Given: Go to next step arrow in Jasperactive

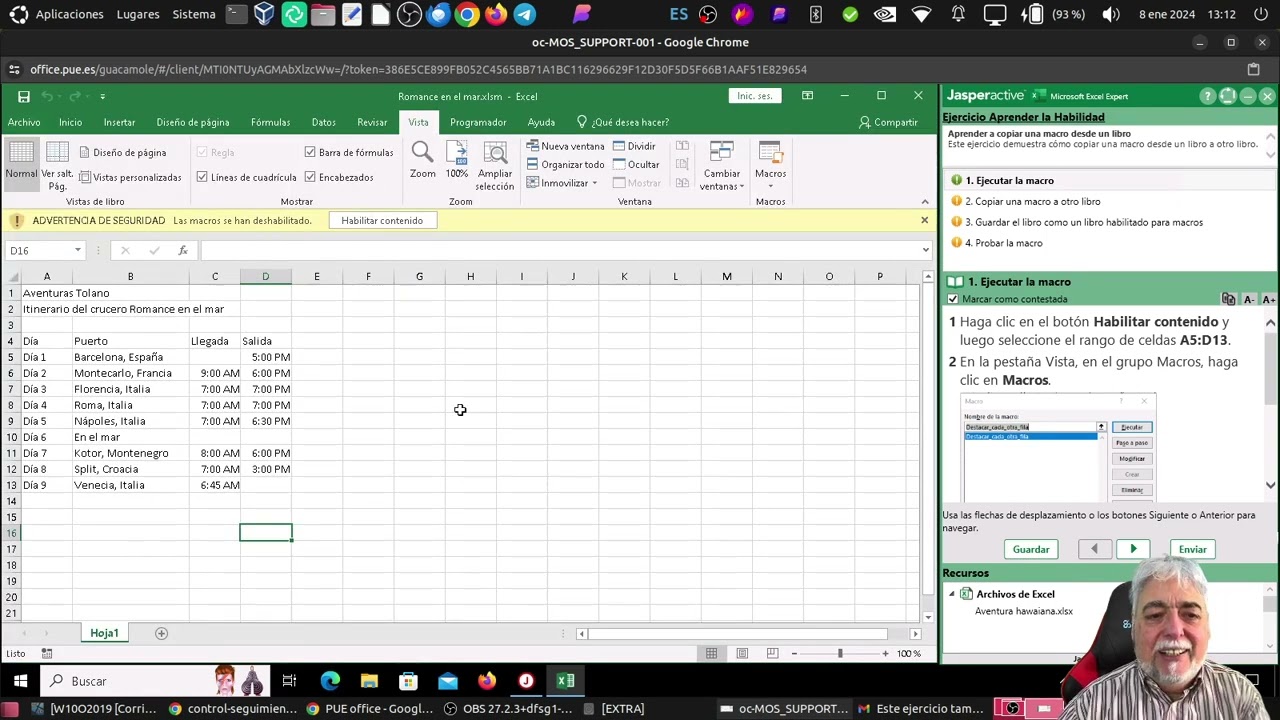Looking at the screenshot, I should click(1133, 549).
